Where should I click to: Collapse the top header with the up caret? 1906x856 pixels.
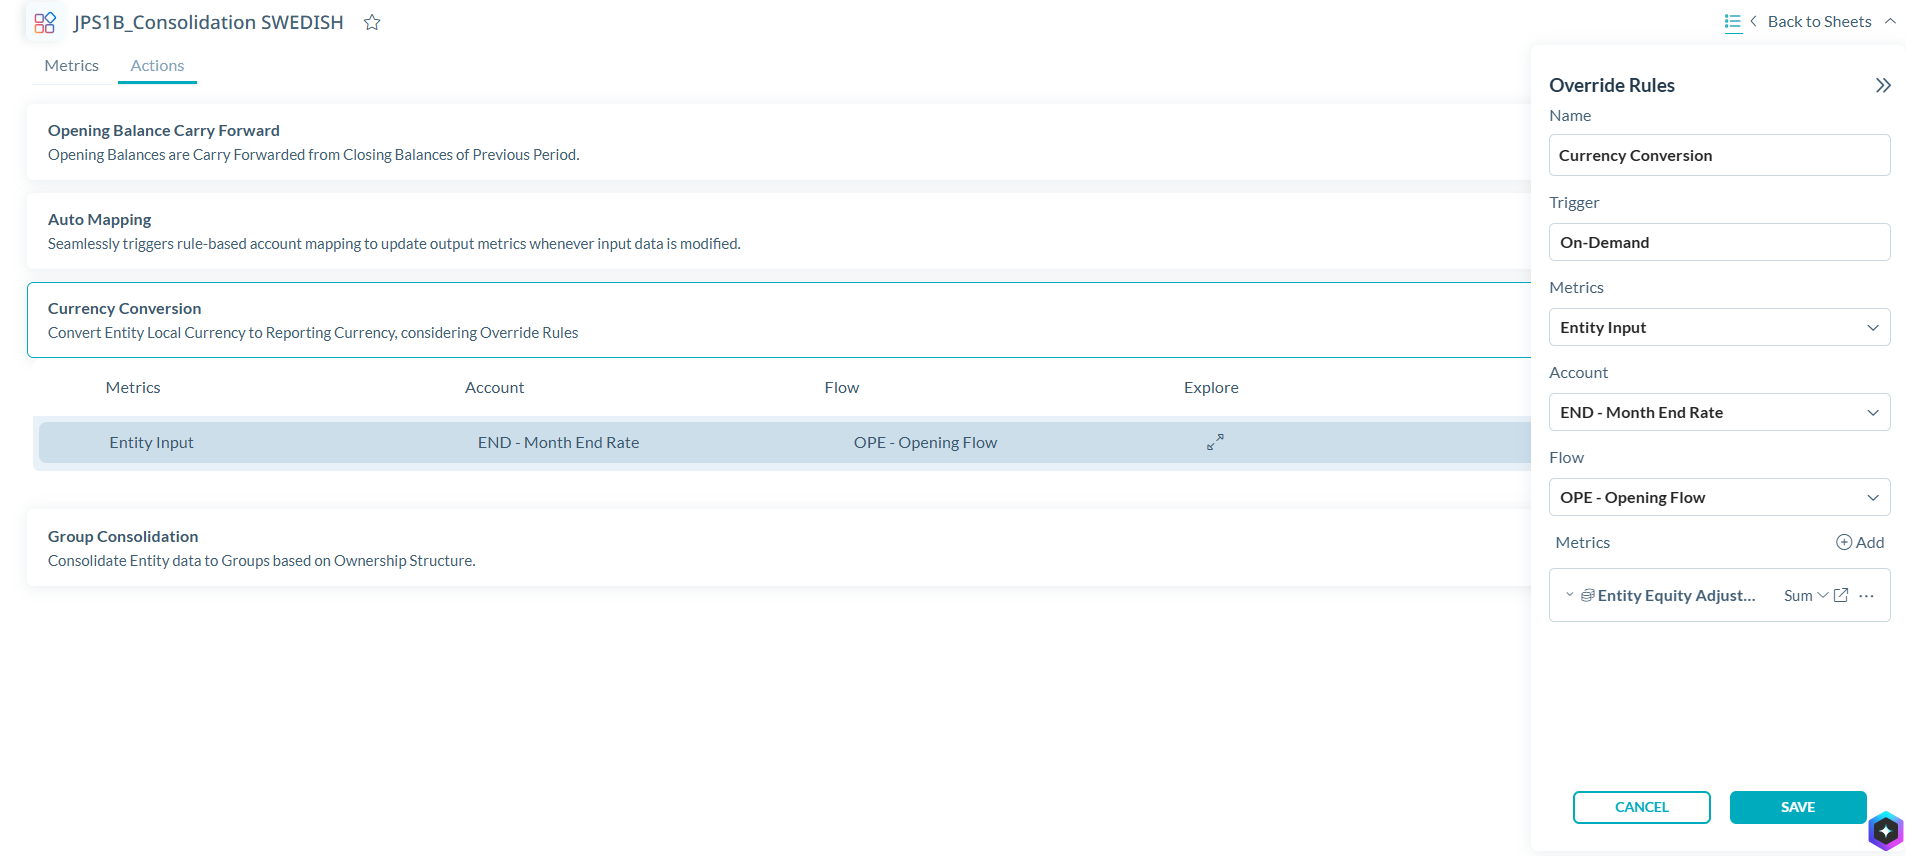point(1890,21)
